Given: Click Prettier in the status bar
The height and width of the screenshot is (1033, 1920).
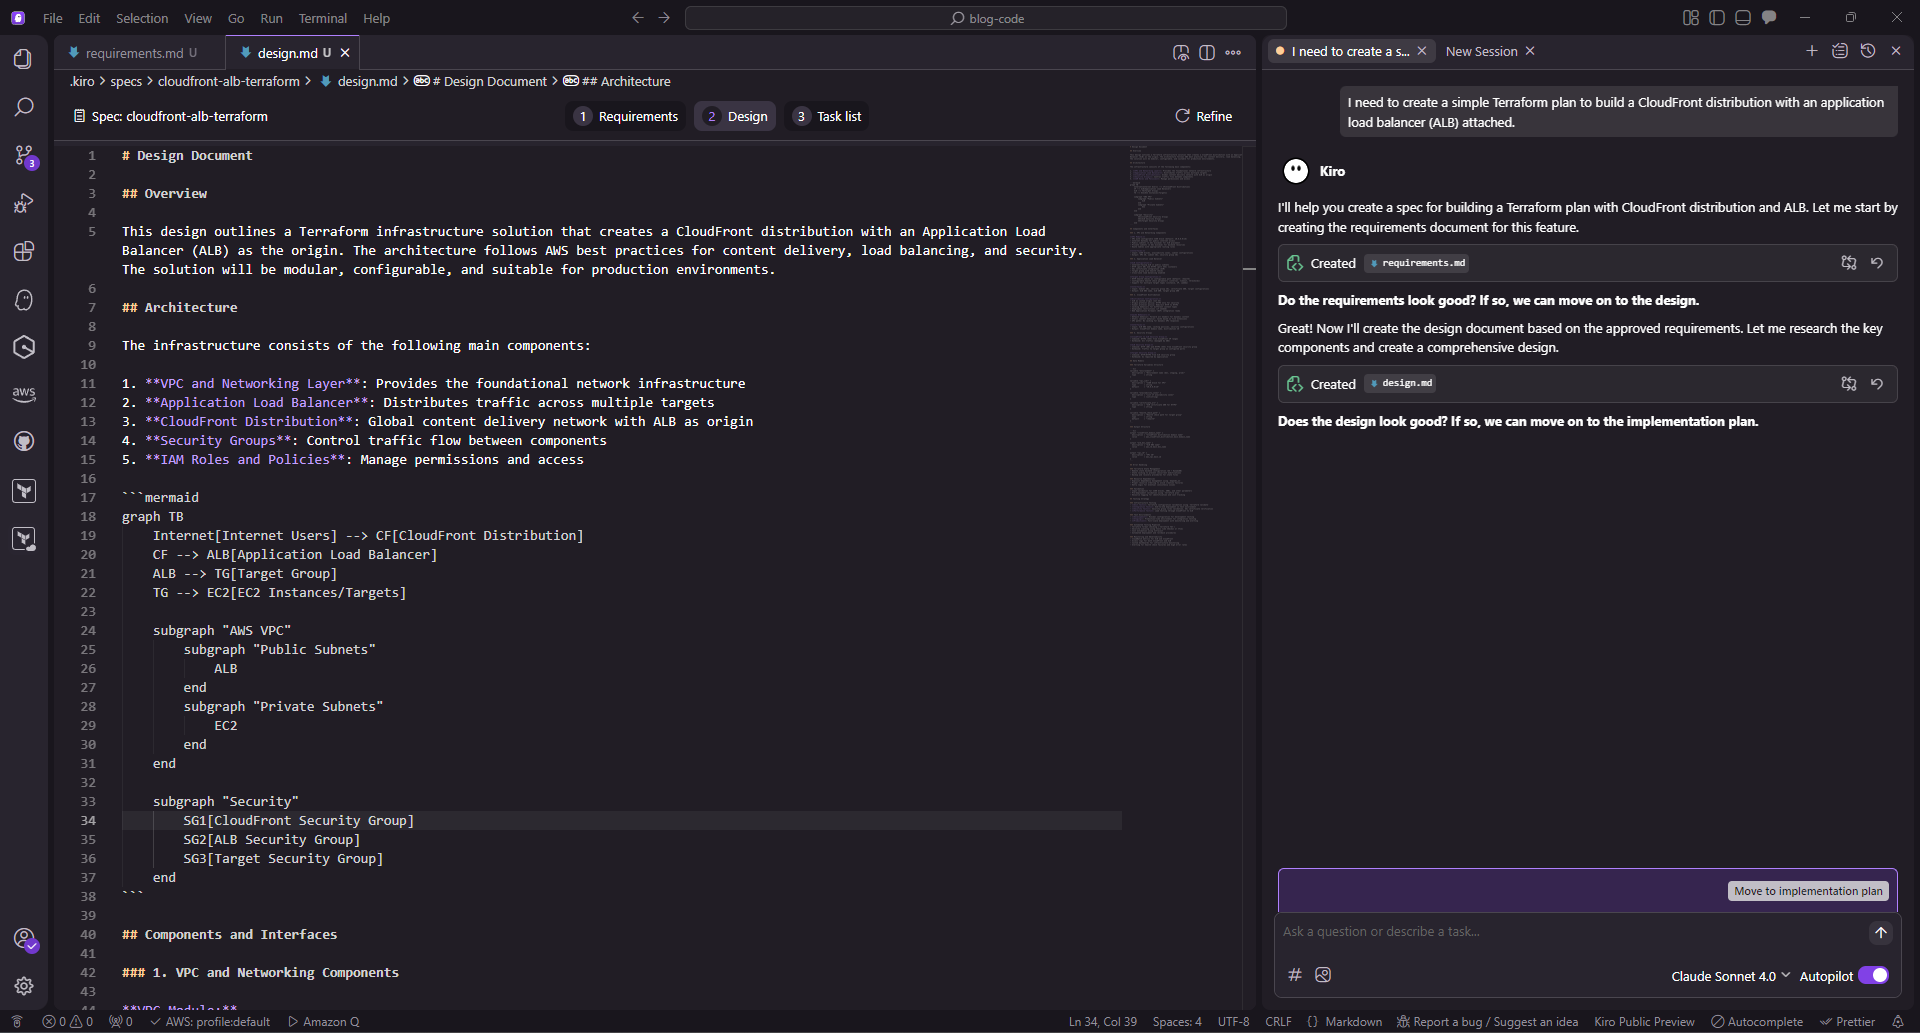Looking at the screenshot, I should tap(1847, 1022).
